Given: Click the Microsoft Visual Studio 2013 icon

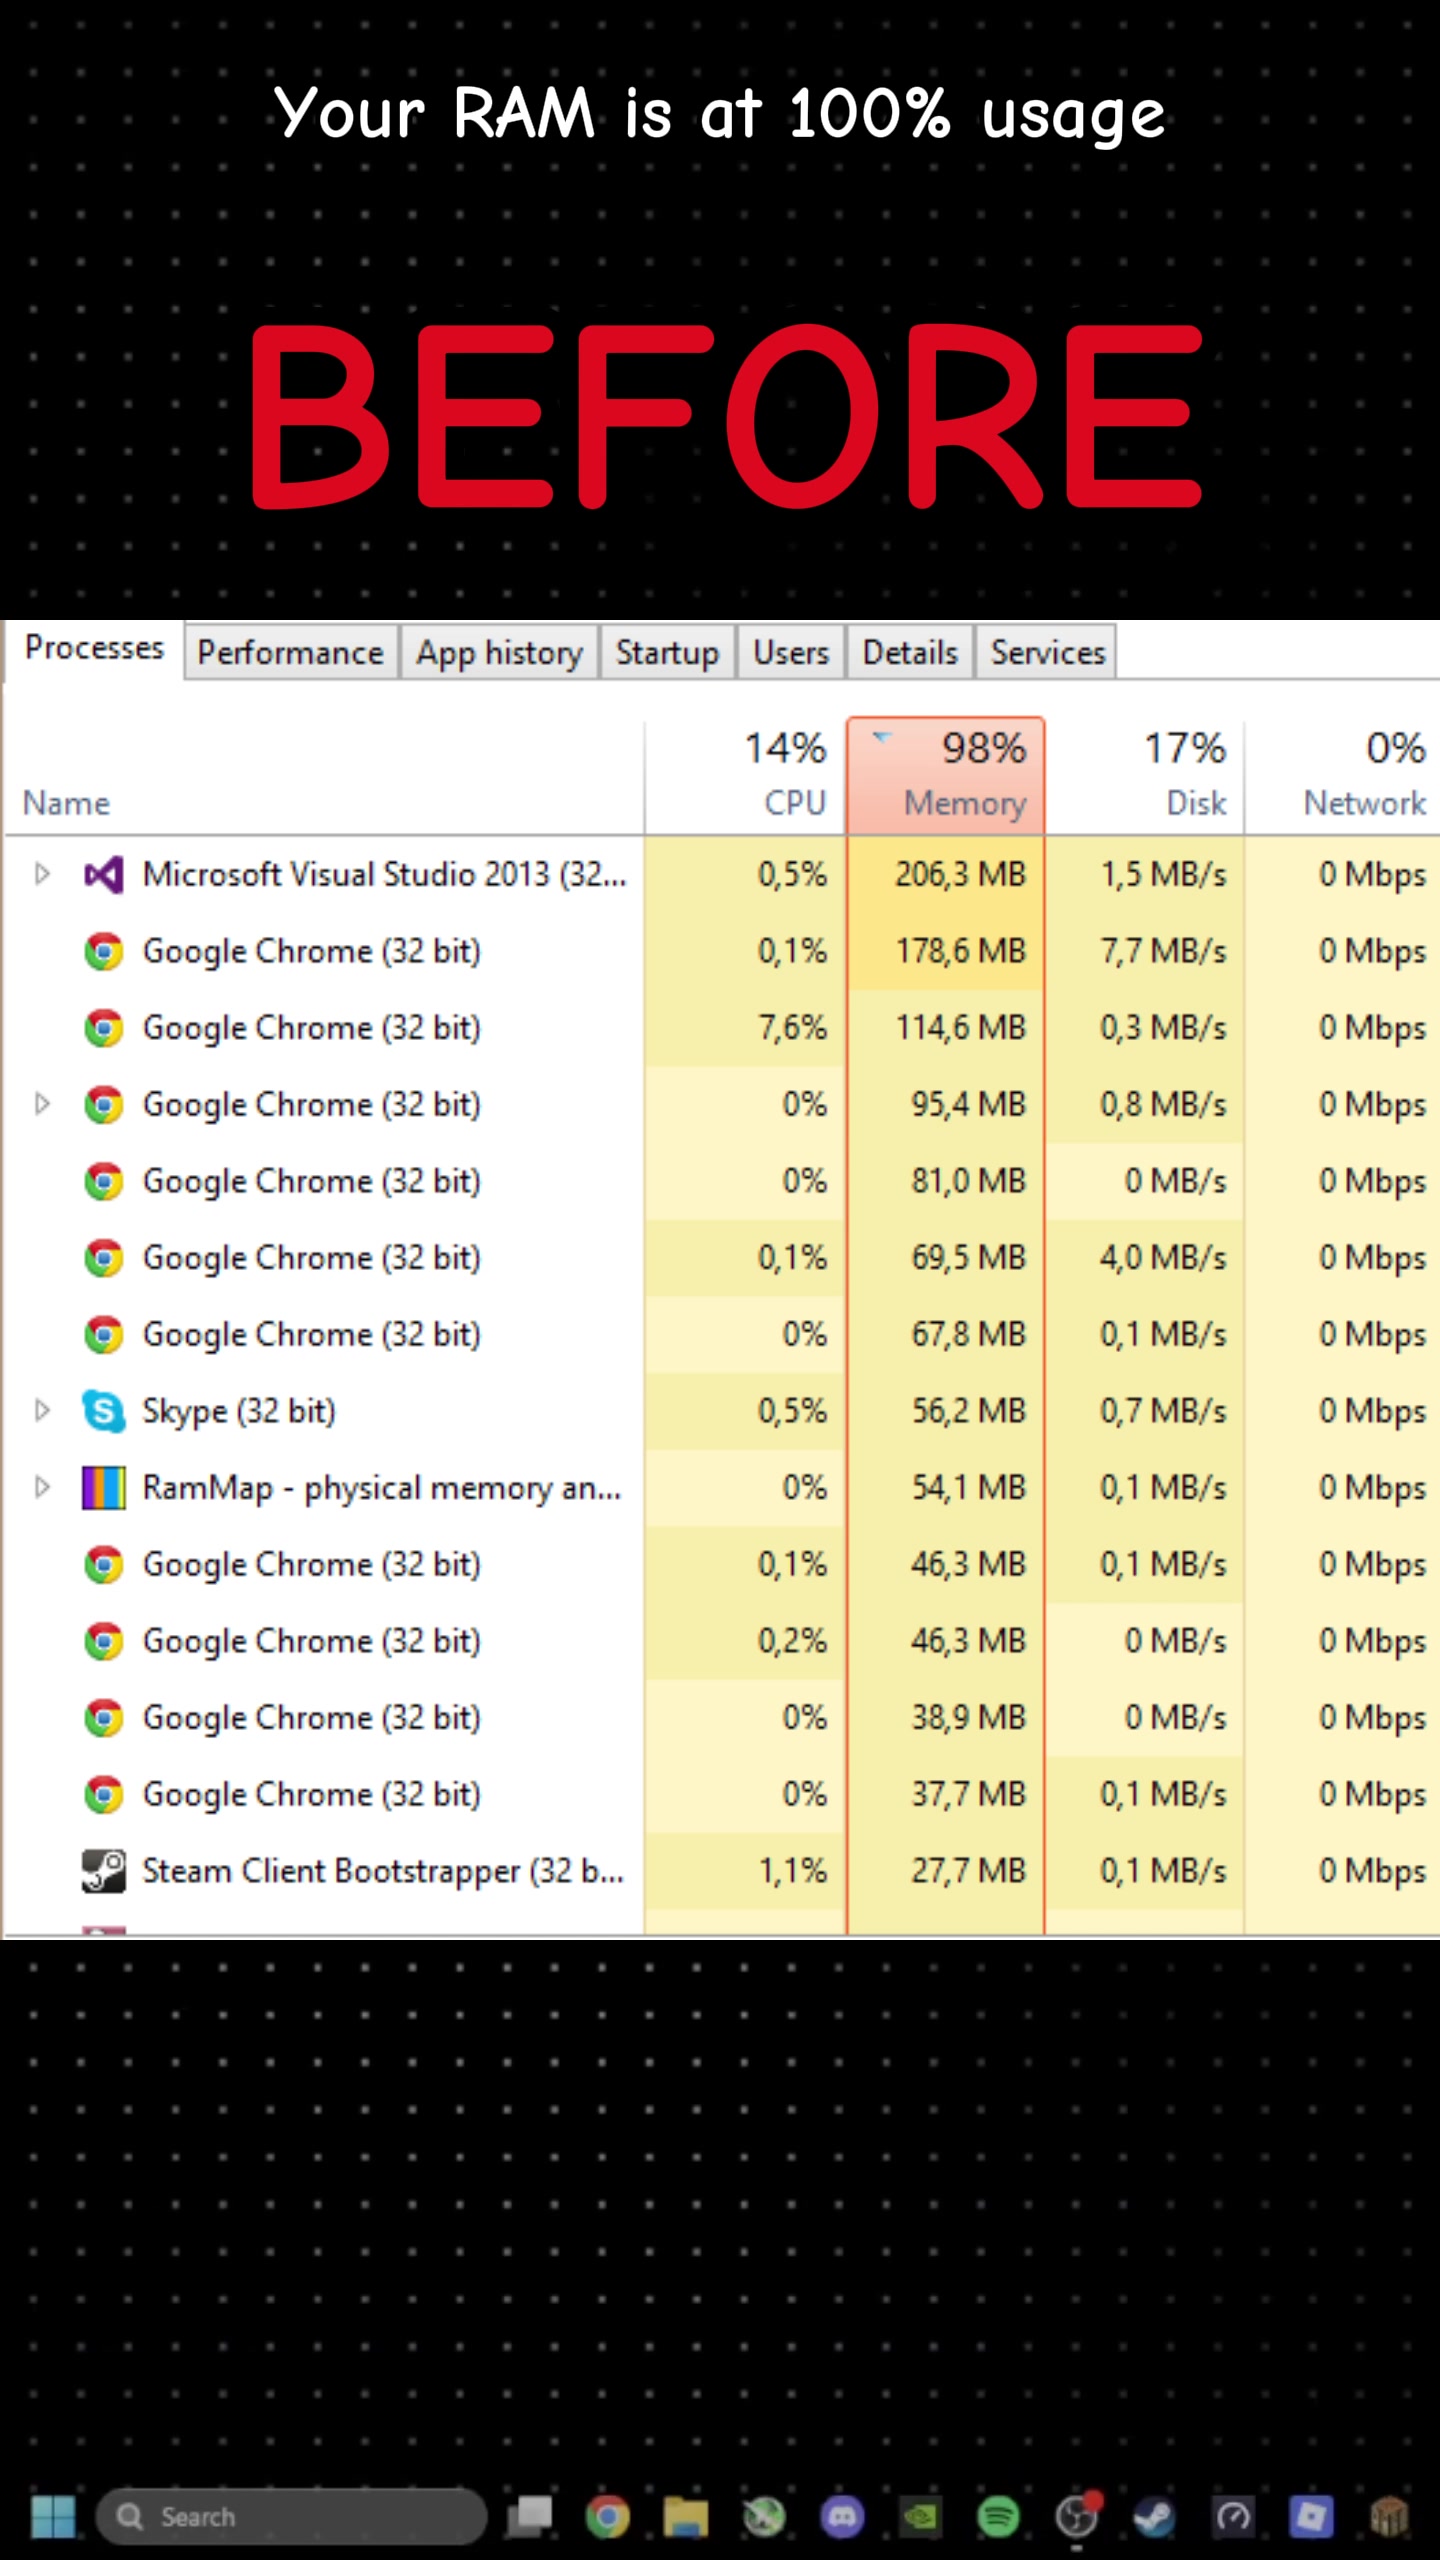Looking at the screenshot, I should tap(104, 875).
